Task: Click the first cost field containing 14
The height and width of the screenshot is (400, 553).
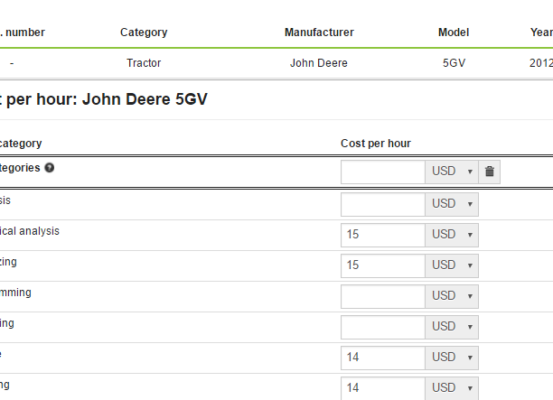Action: click(383, 358)
